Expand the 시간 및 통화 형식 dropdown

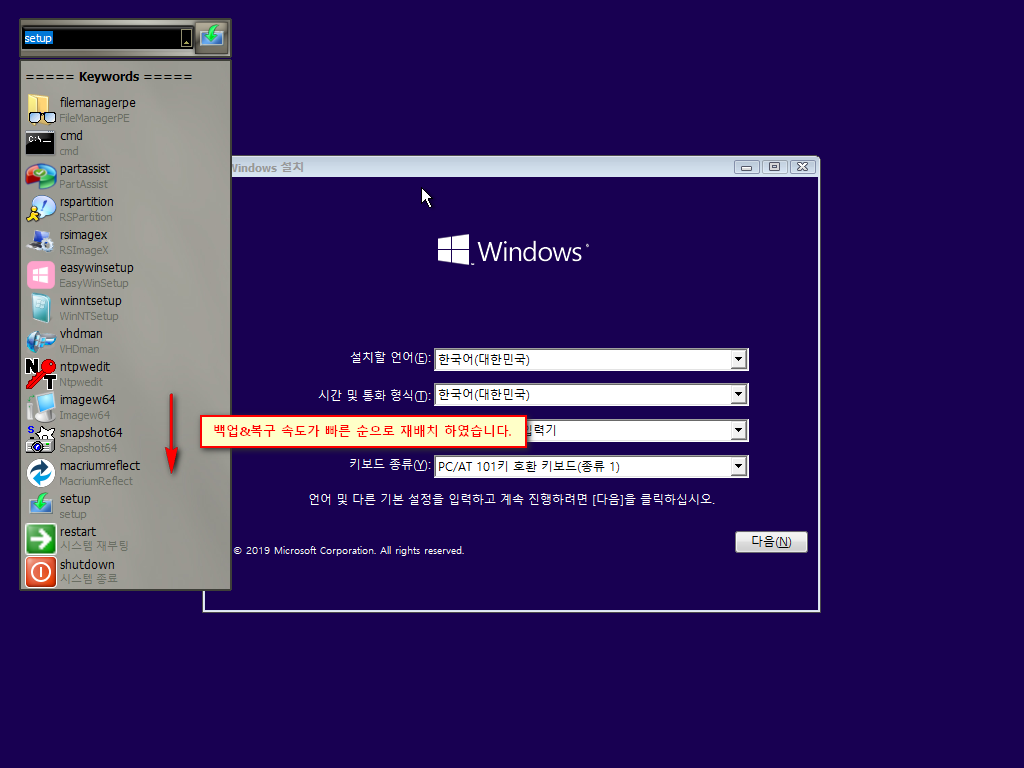tap(738, 394)
